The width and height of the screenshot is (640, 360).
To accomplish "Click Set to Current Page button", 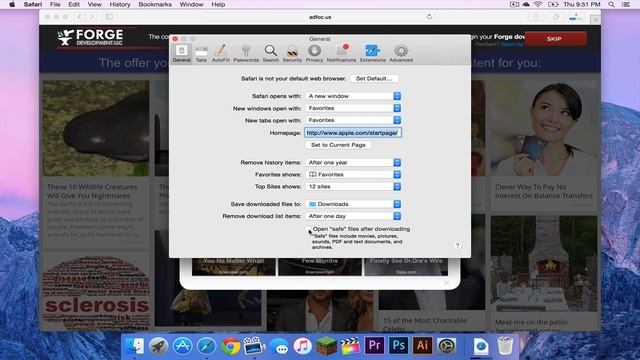I will [x=338, y=145].
